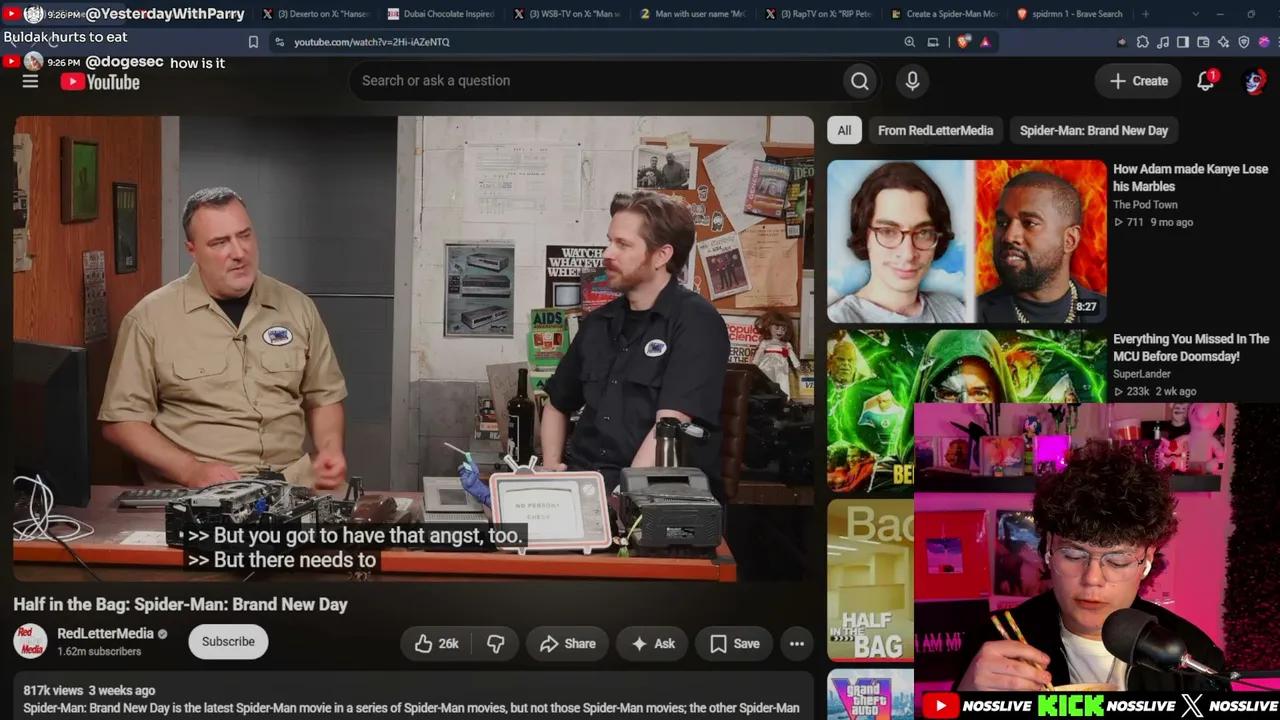The height and width of the screenshot is (720, 1280).
Task: Save the video to a playlist
Action: pyautogui.click(x=735, y=644)
